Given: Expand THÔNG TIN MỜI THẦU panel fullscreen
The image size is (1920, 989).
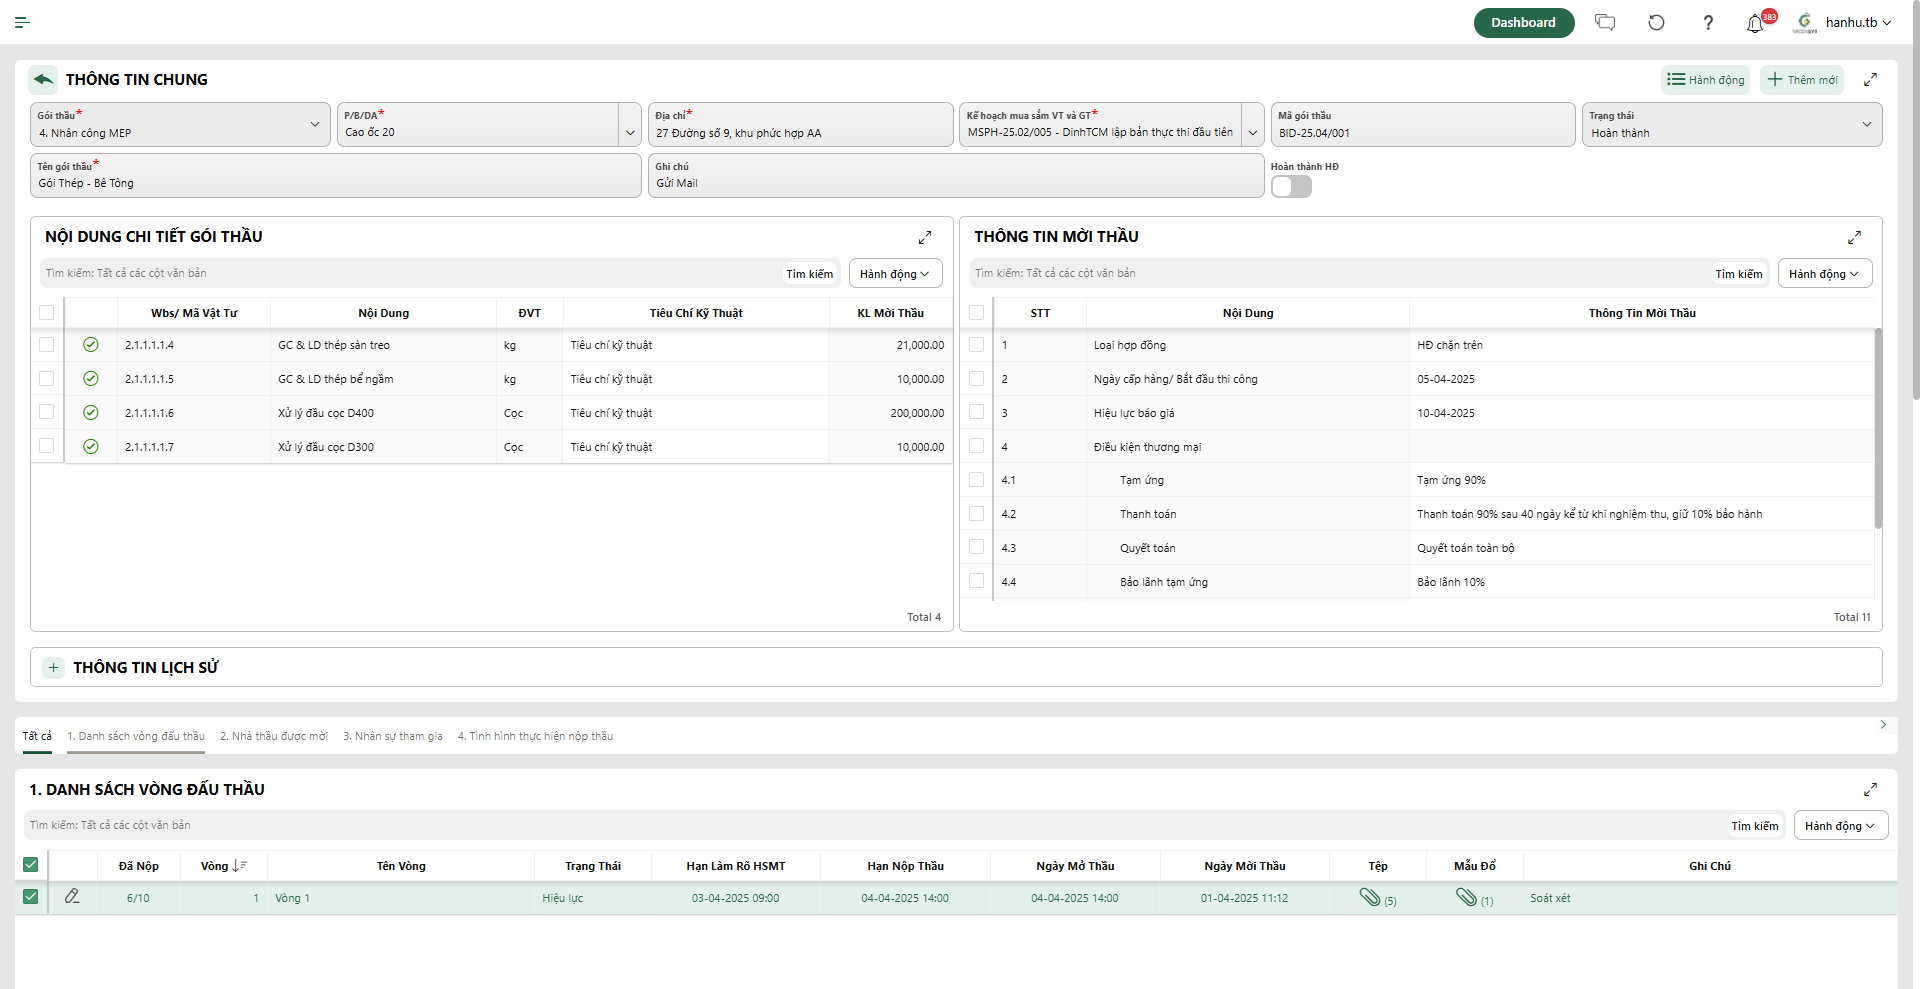Looking at the screenshot, I should pyautogui.click(x=1854, y=237).
